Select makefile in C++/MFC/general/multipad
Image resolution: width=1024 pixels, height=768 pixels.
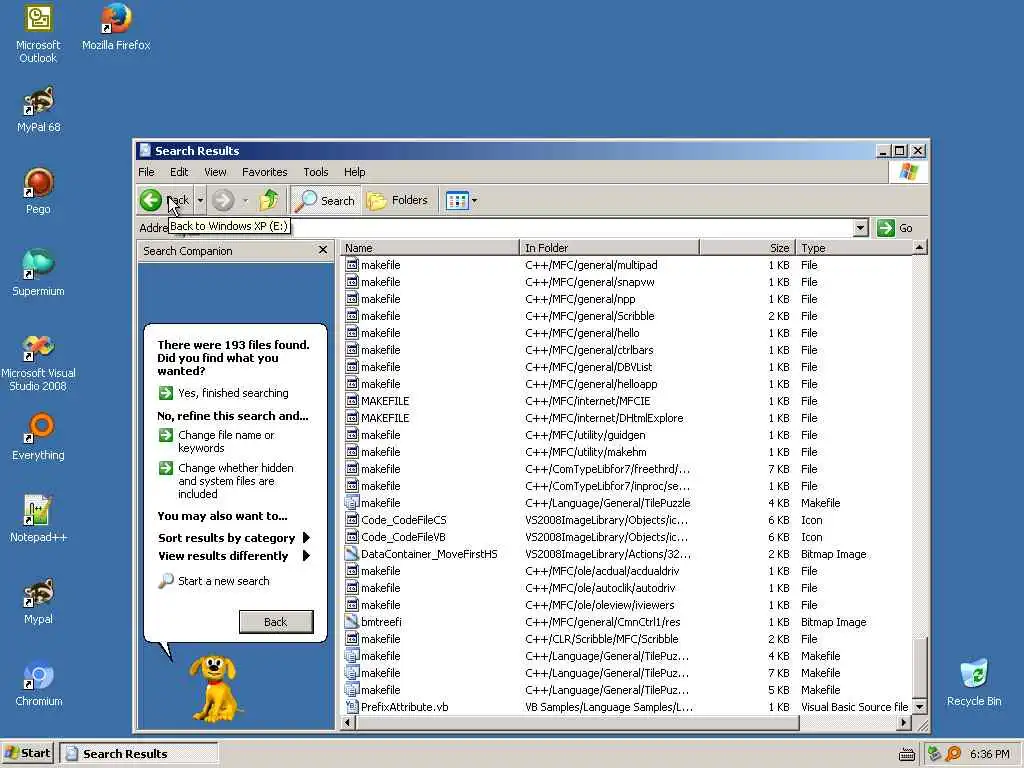381,265
